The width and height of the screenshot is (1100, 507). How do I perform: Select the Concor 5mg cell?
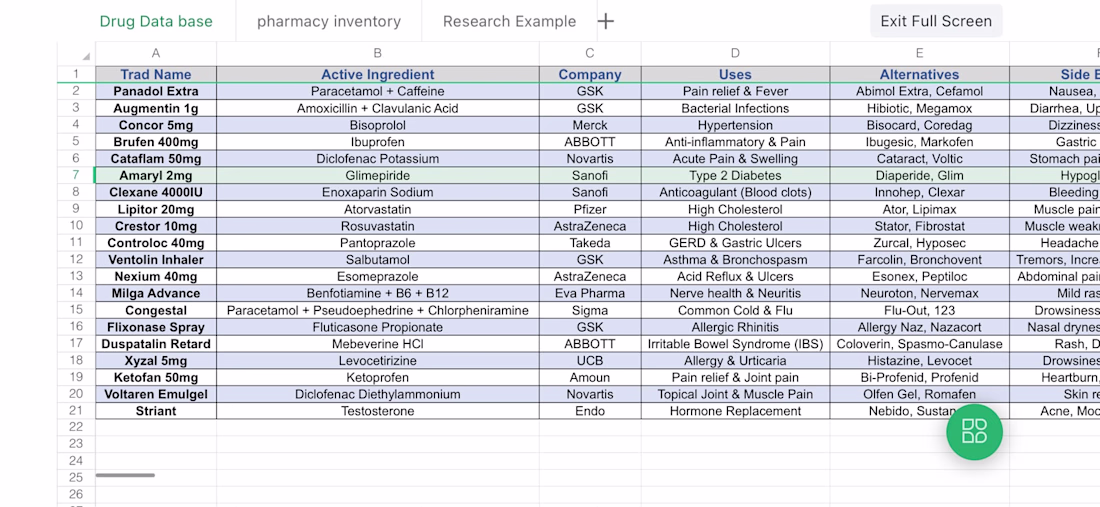click(156, 125)
